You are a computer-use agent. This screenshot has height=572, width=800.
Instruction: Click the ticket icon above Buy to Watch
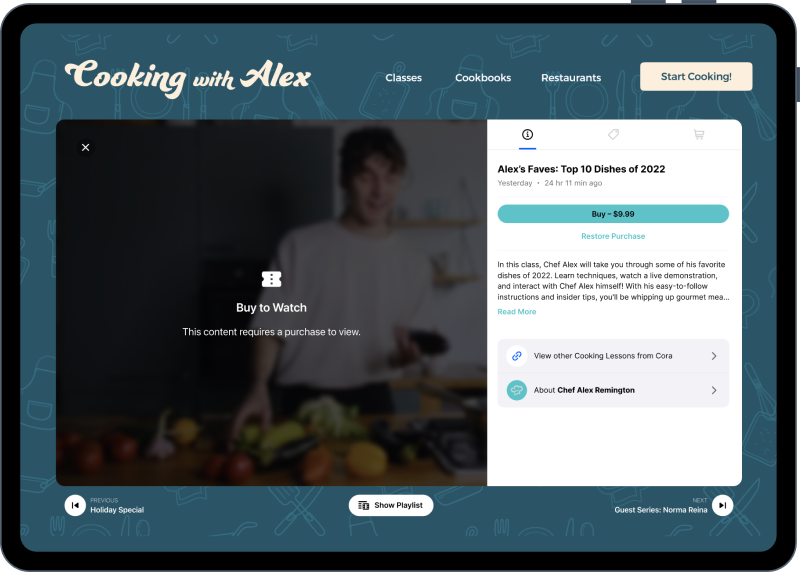coord(271,279)
